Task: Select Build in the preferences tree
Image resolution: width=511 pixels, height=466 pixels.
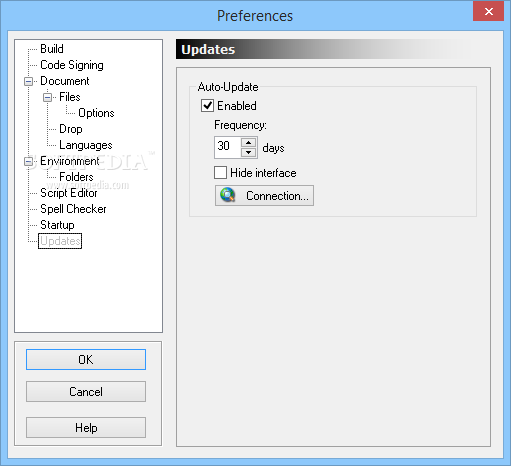Action: click(x=52, y=49)
